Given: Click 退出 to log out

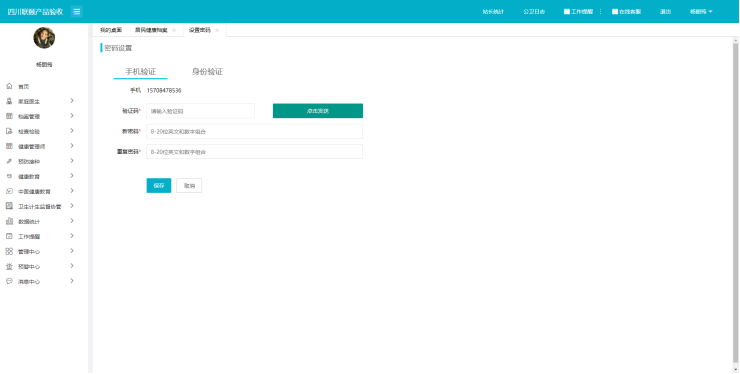Looking at the screenshot, I should [665, 12].
